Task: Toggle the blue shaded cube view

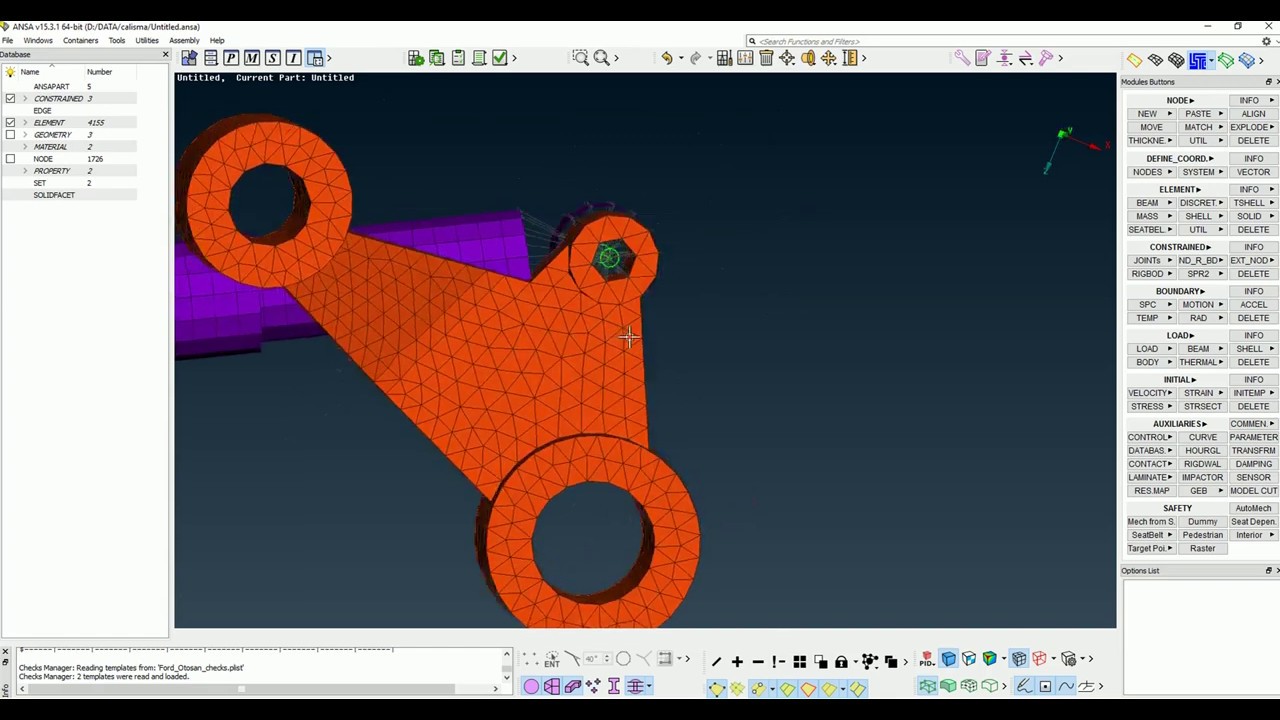Action: pyautogui.click(x=948, y=659)
